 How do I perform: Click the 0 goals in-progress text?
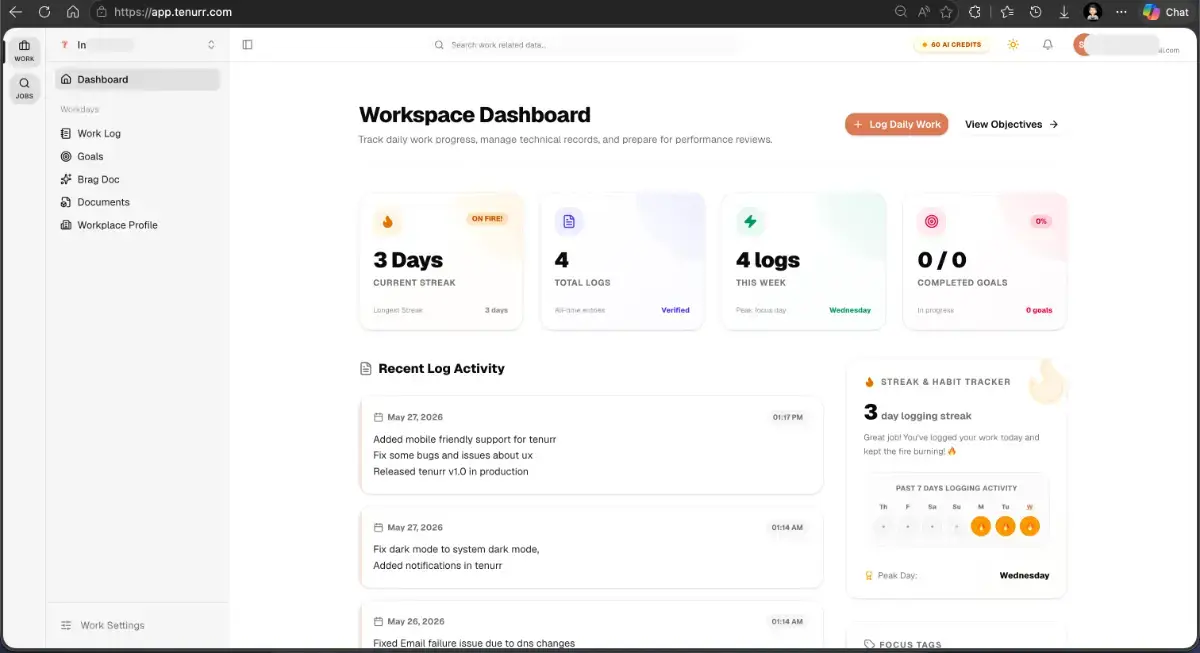(x=1039, y=310)
